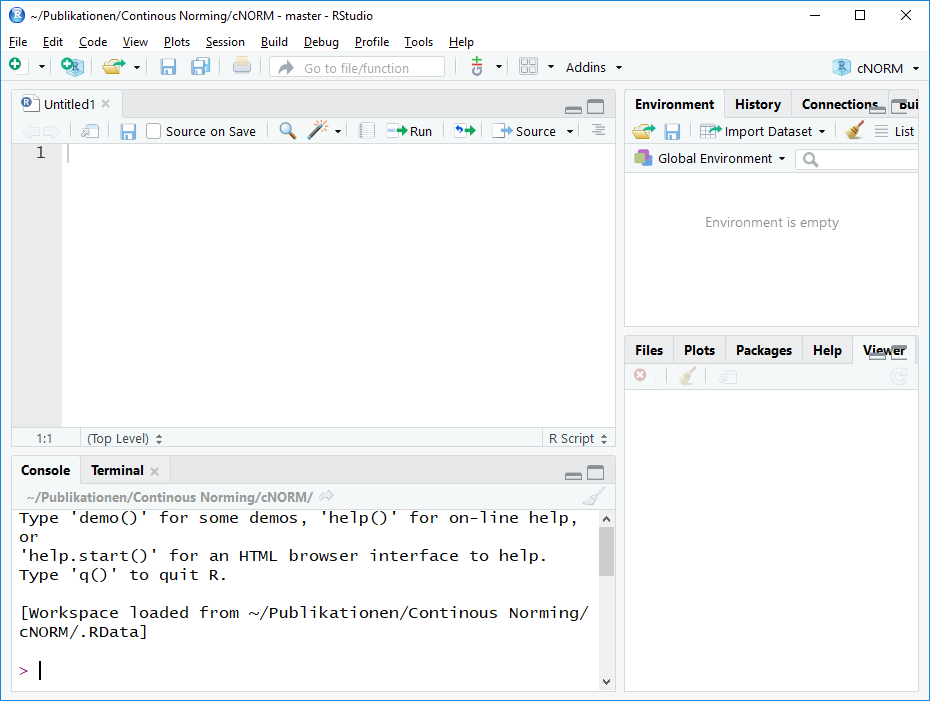Click the Re-run previous code icon
The width and height of the screenshot is (930, 701).
click(x=464, y=131)
